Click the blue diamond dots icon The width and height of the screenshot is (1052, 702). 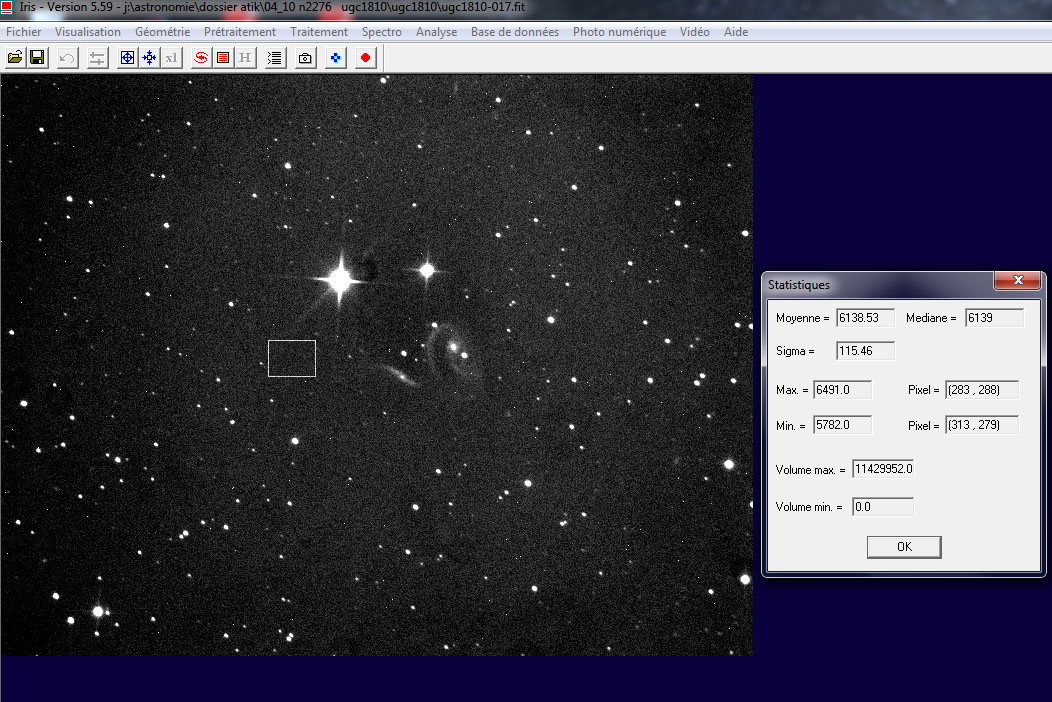tap(335, 58)
